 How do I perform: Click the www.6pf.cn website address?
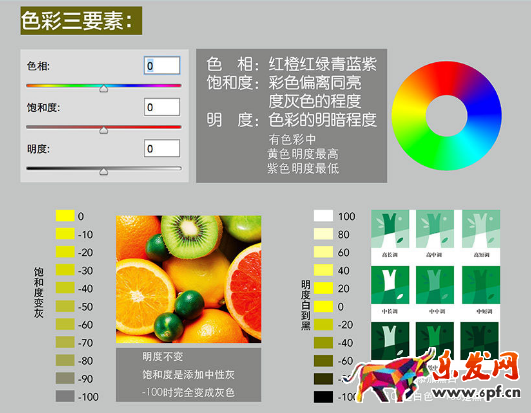tap(477, 393)
